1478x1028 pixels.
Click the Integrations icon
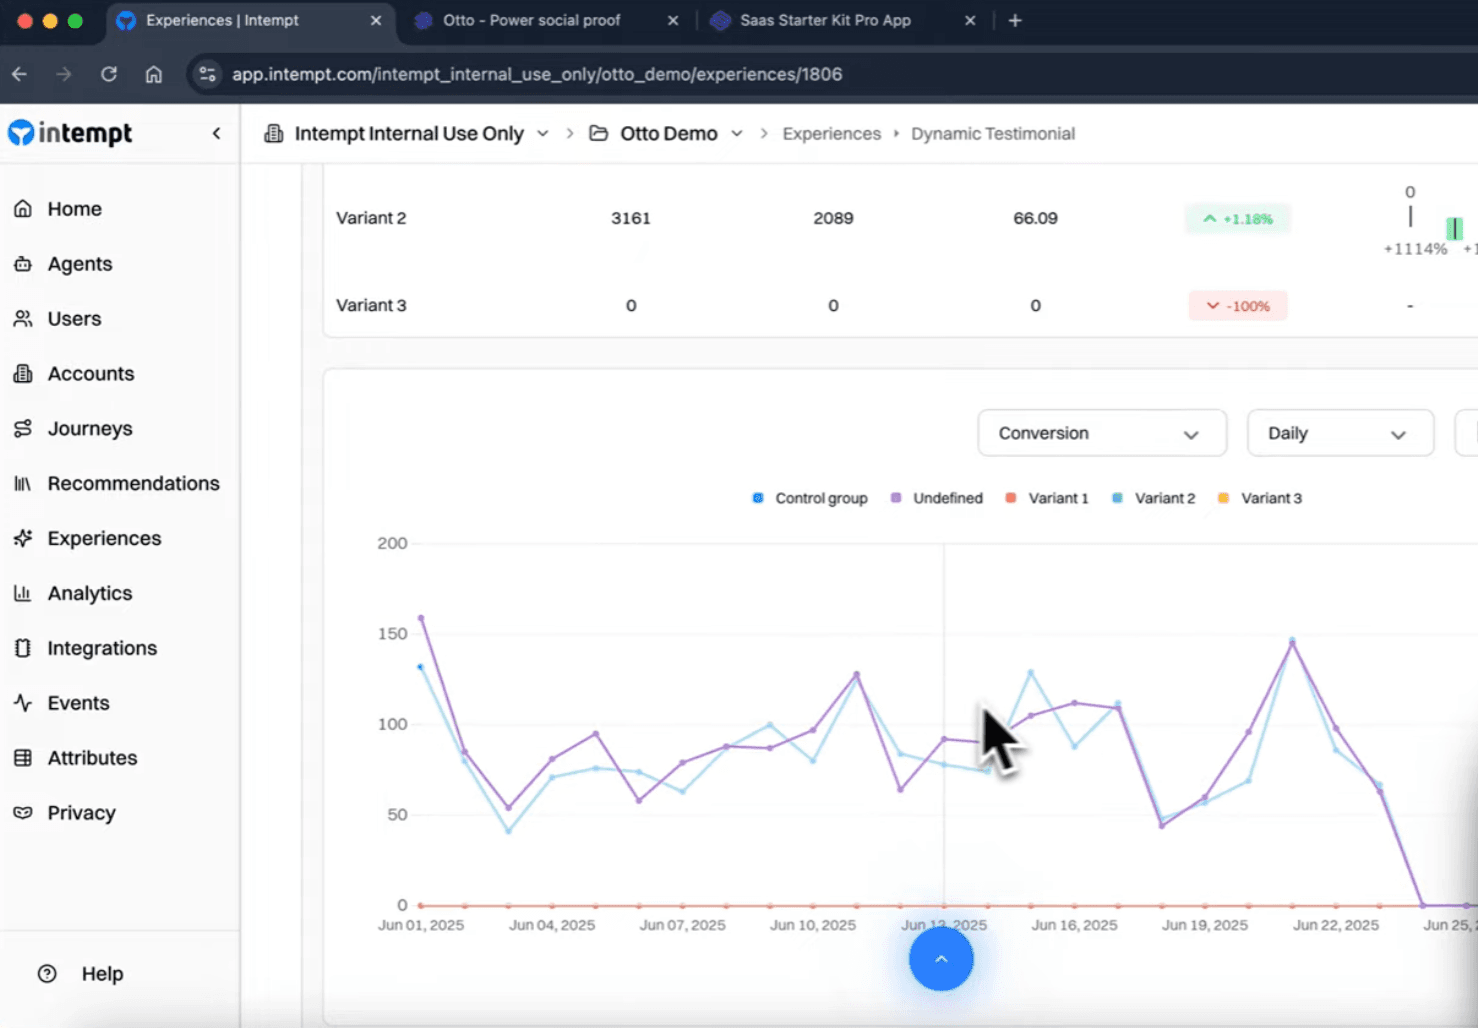(23, 649)
